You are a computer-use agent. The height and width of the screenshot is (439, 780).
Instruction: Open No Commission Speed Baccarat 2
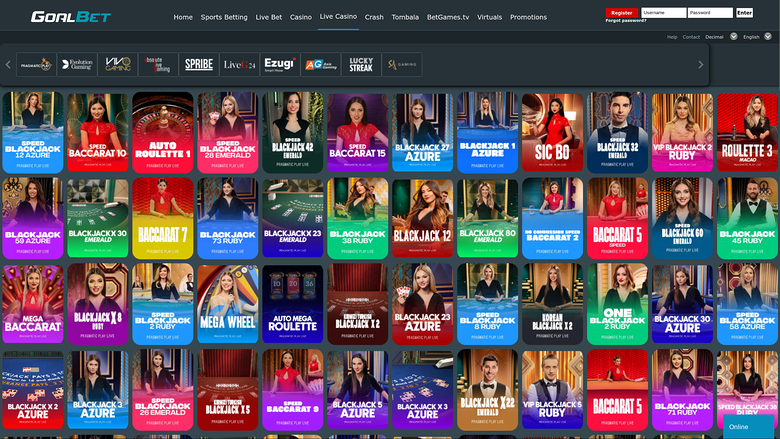553,218
